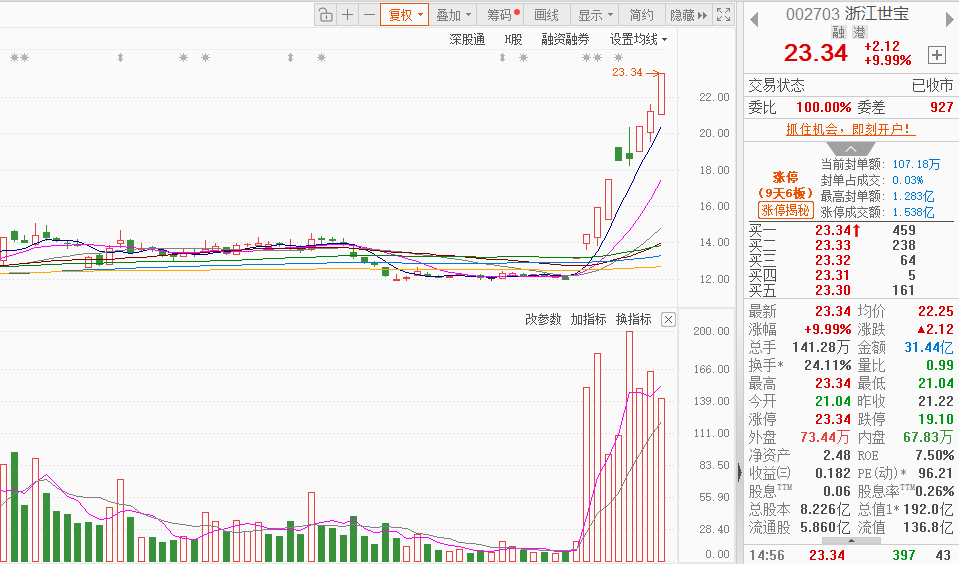Add stock to watchlist with plus box
This screenshot has height=564, width=959.
click(936, 54)
